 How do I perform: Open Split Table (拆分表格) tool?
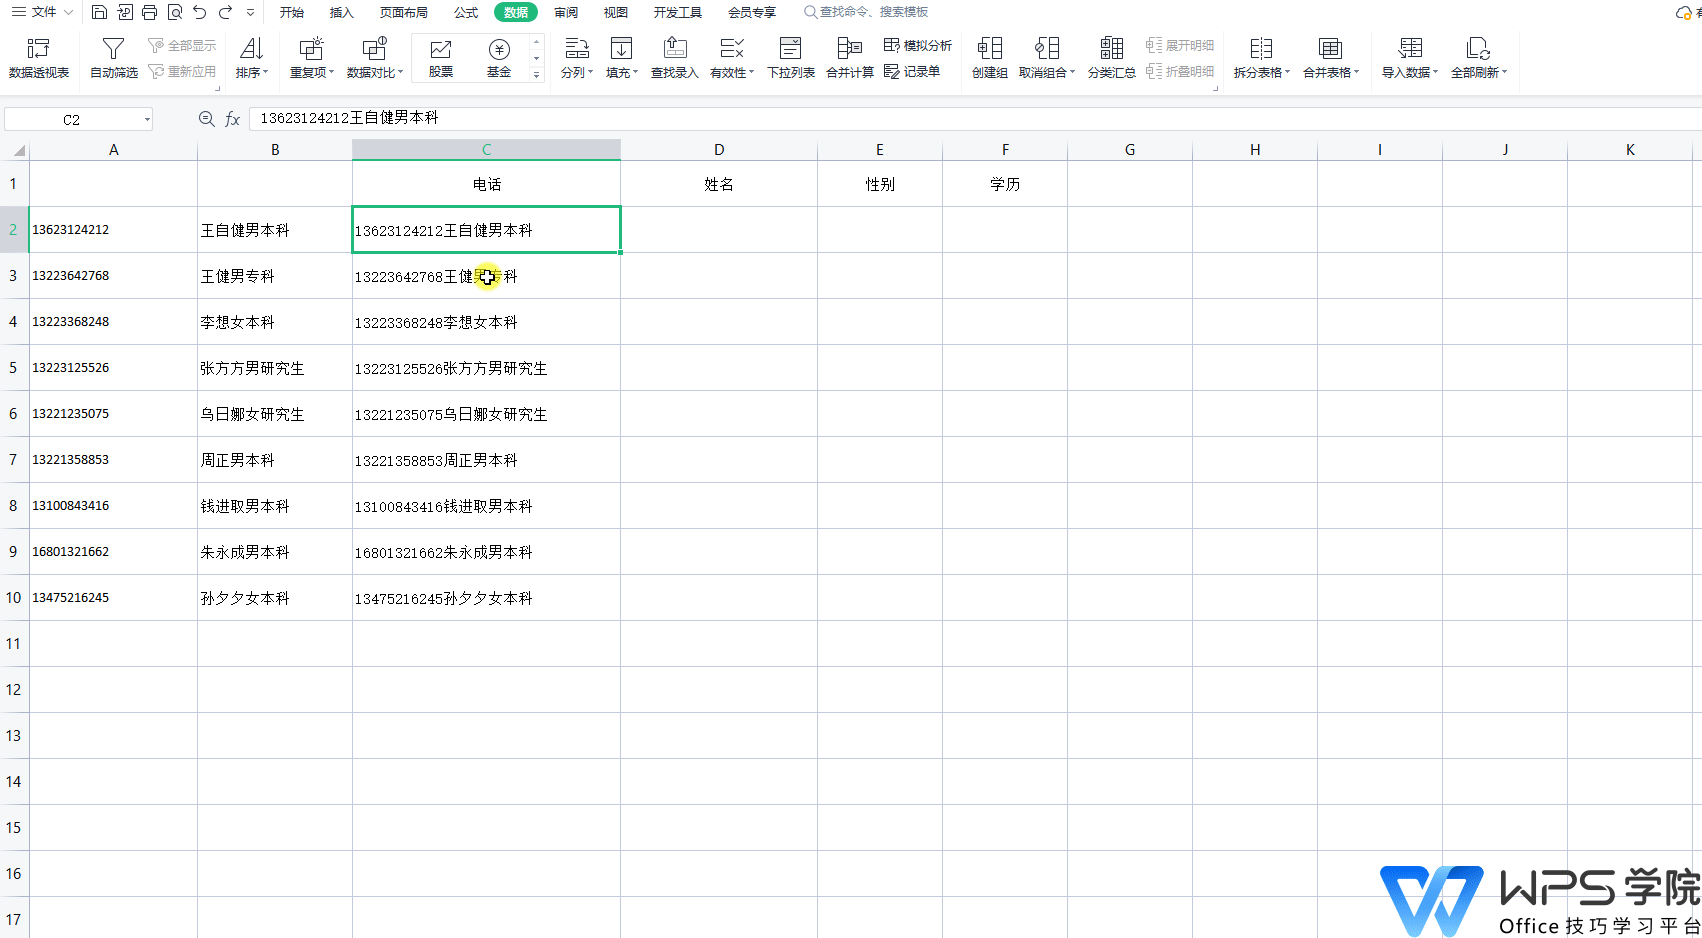click(x=1261, y=58)
